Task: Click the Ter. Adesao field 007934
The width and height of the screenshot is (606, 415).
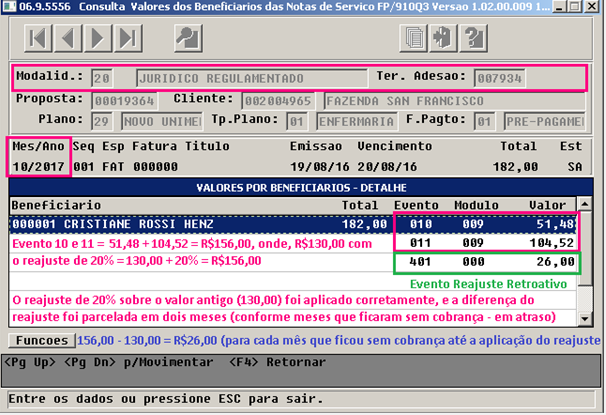Action: pos(499,78)
